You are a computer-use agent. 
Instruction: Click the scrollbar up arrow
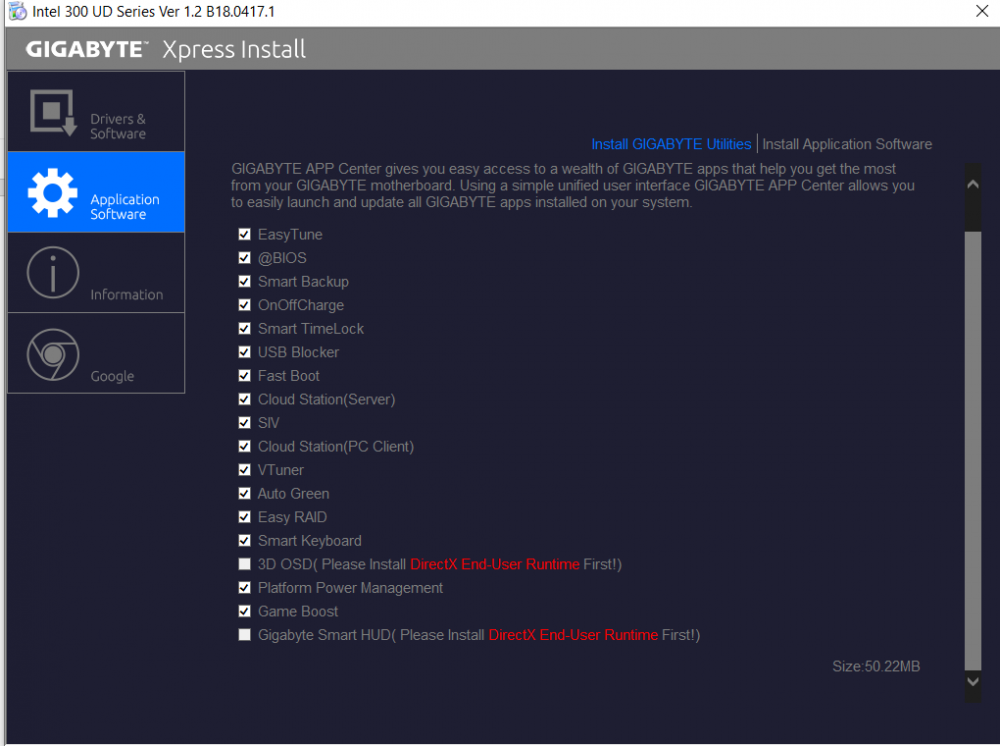click(x=973, y=184)
